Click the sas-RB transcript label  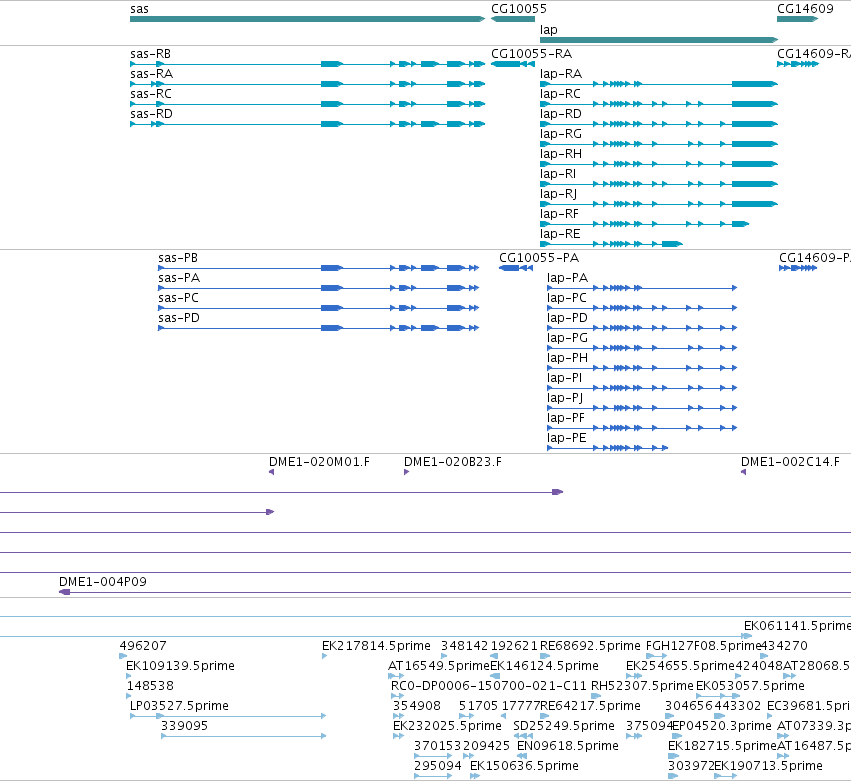pyautogui.click(x=150, y=54)
